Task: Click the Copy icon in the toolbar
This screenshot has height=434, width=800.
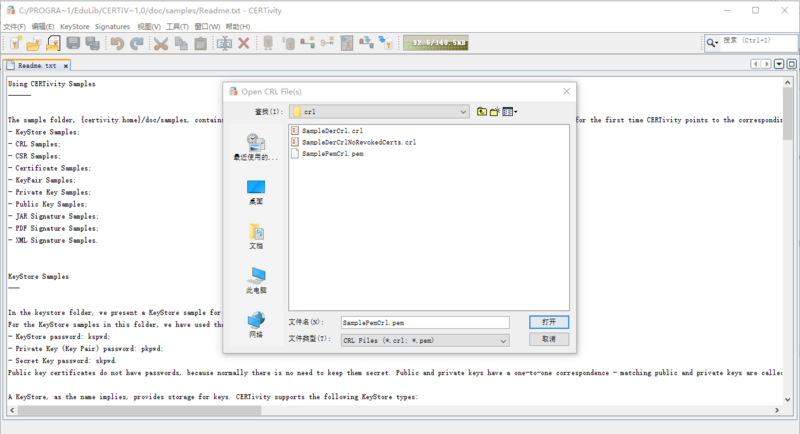Action: click(x=181, y=43)
